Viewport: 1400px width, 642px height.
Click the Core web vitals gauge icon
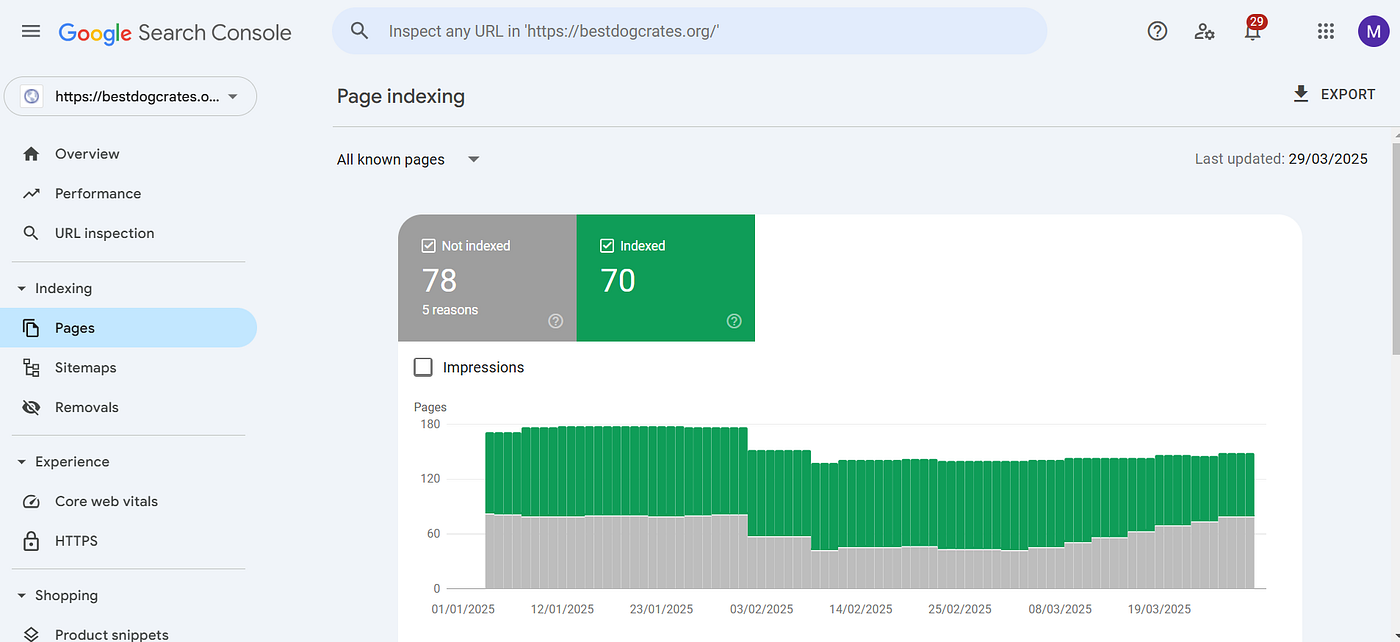click(x=31, y=502)
